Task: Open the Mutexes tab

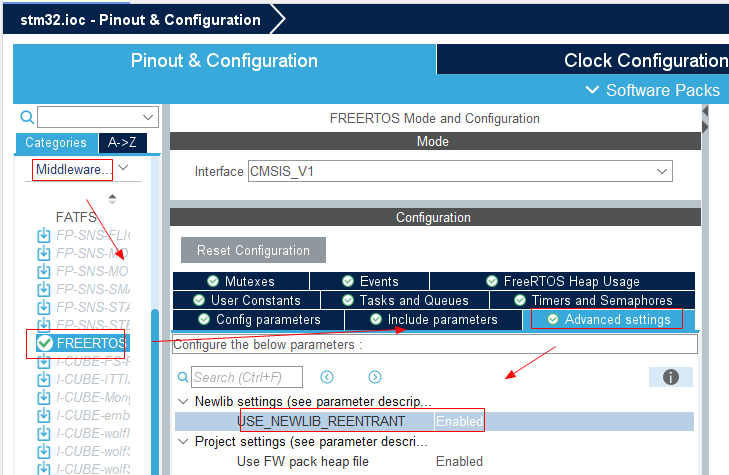Action: [241, 282]
